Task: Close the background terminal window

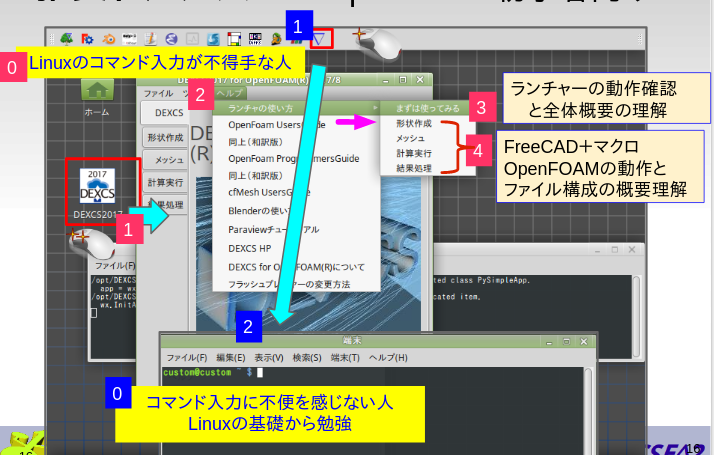Action: pos(632,250)
